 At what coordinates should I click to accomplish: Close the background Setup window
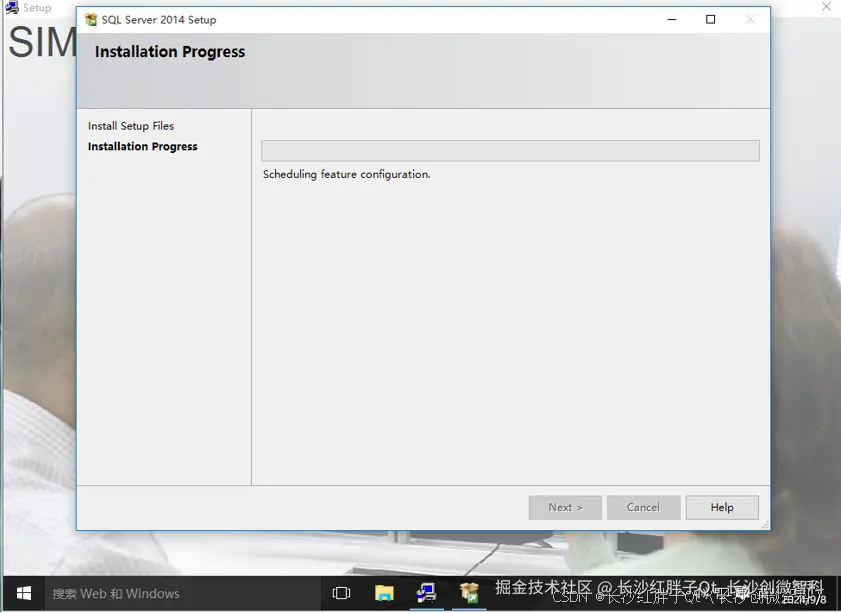tap(827, 7)
